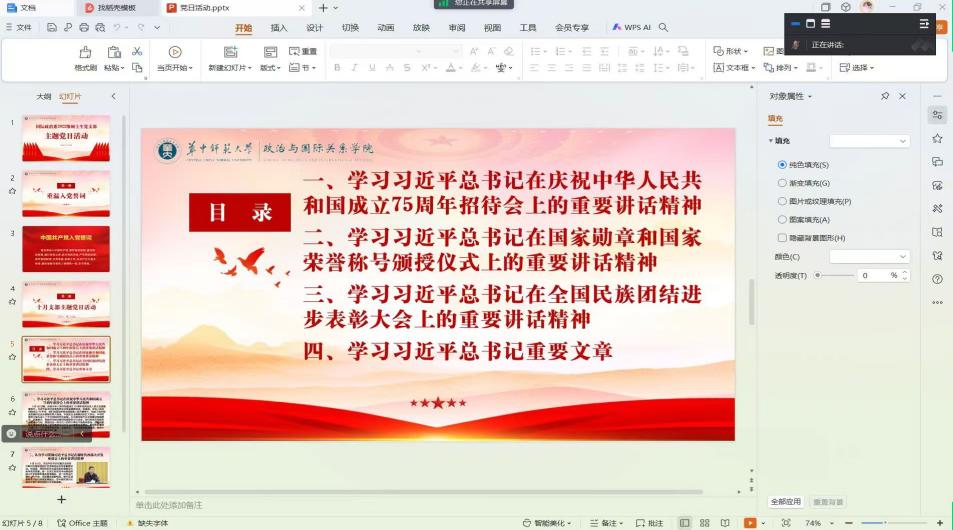953x530 pixels.
Task: Enable hide background graphics (隐藏背景图形) checkbox
Action: pyautogui.click(x=782, y=238)
